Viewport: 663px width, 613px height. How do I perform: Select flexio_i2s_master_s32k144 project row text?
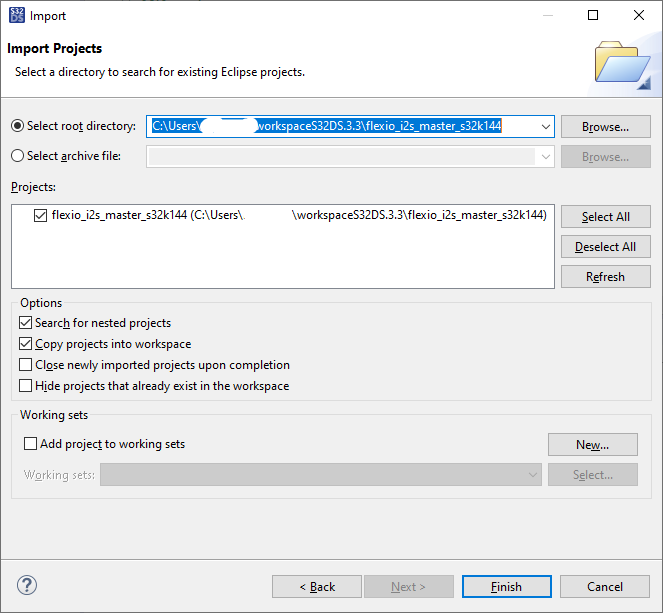tap(299, 215)
